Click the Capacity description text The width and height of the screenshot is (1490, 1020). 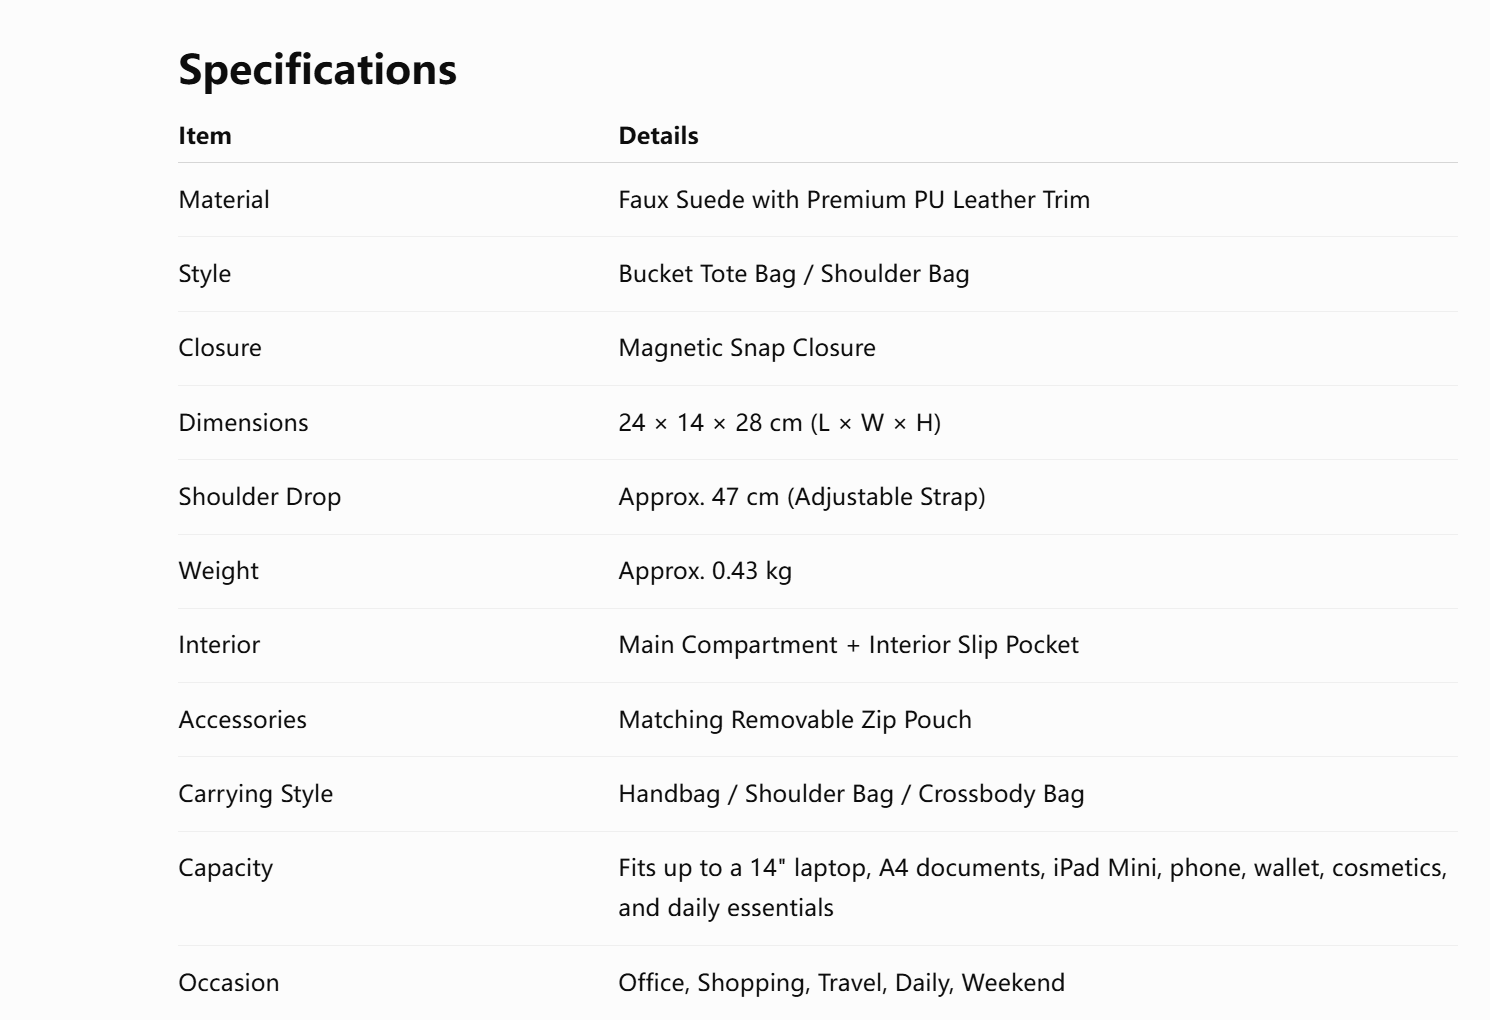point(1033,888)
